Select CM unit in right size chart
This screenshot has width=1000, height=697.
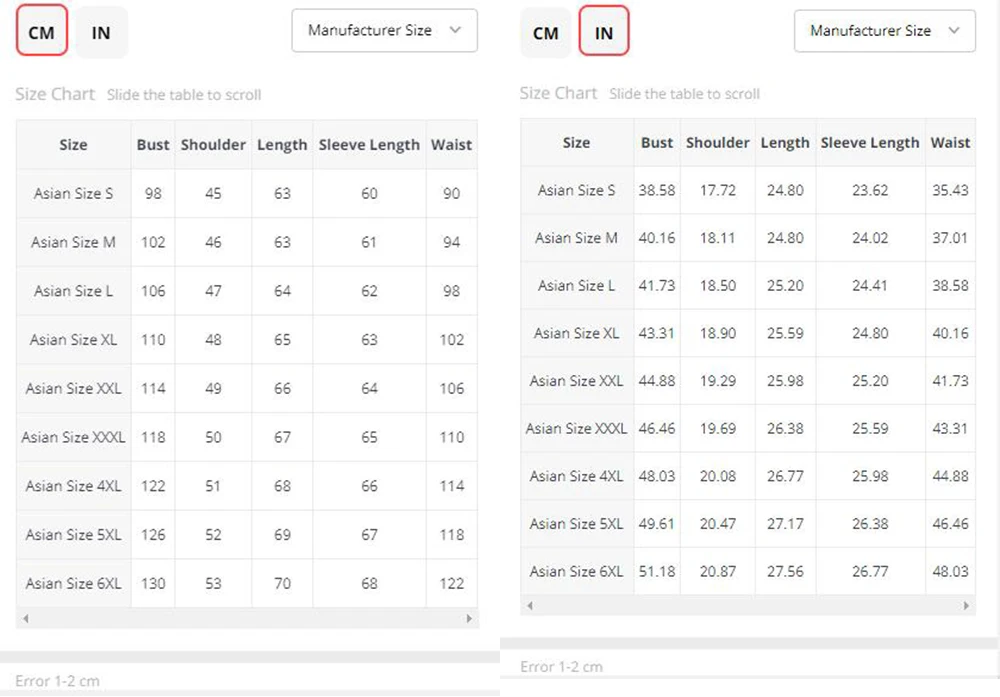pyautogui.click(x=545, y=33)
